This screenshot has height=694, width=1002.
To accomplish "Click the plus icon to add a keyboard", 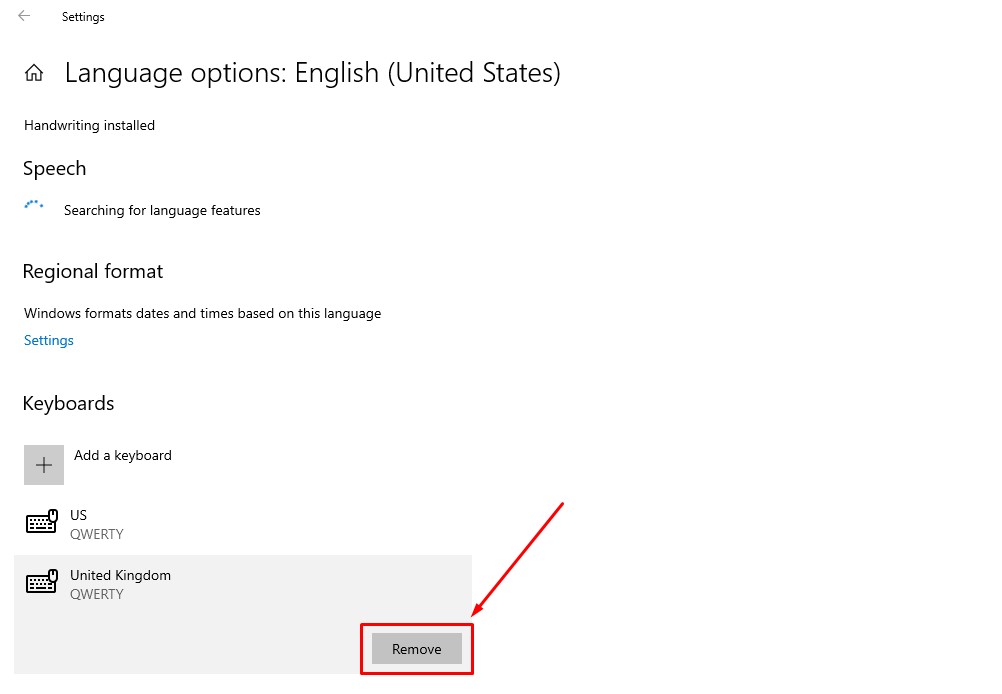I will click(43, 465).
